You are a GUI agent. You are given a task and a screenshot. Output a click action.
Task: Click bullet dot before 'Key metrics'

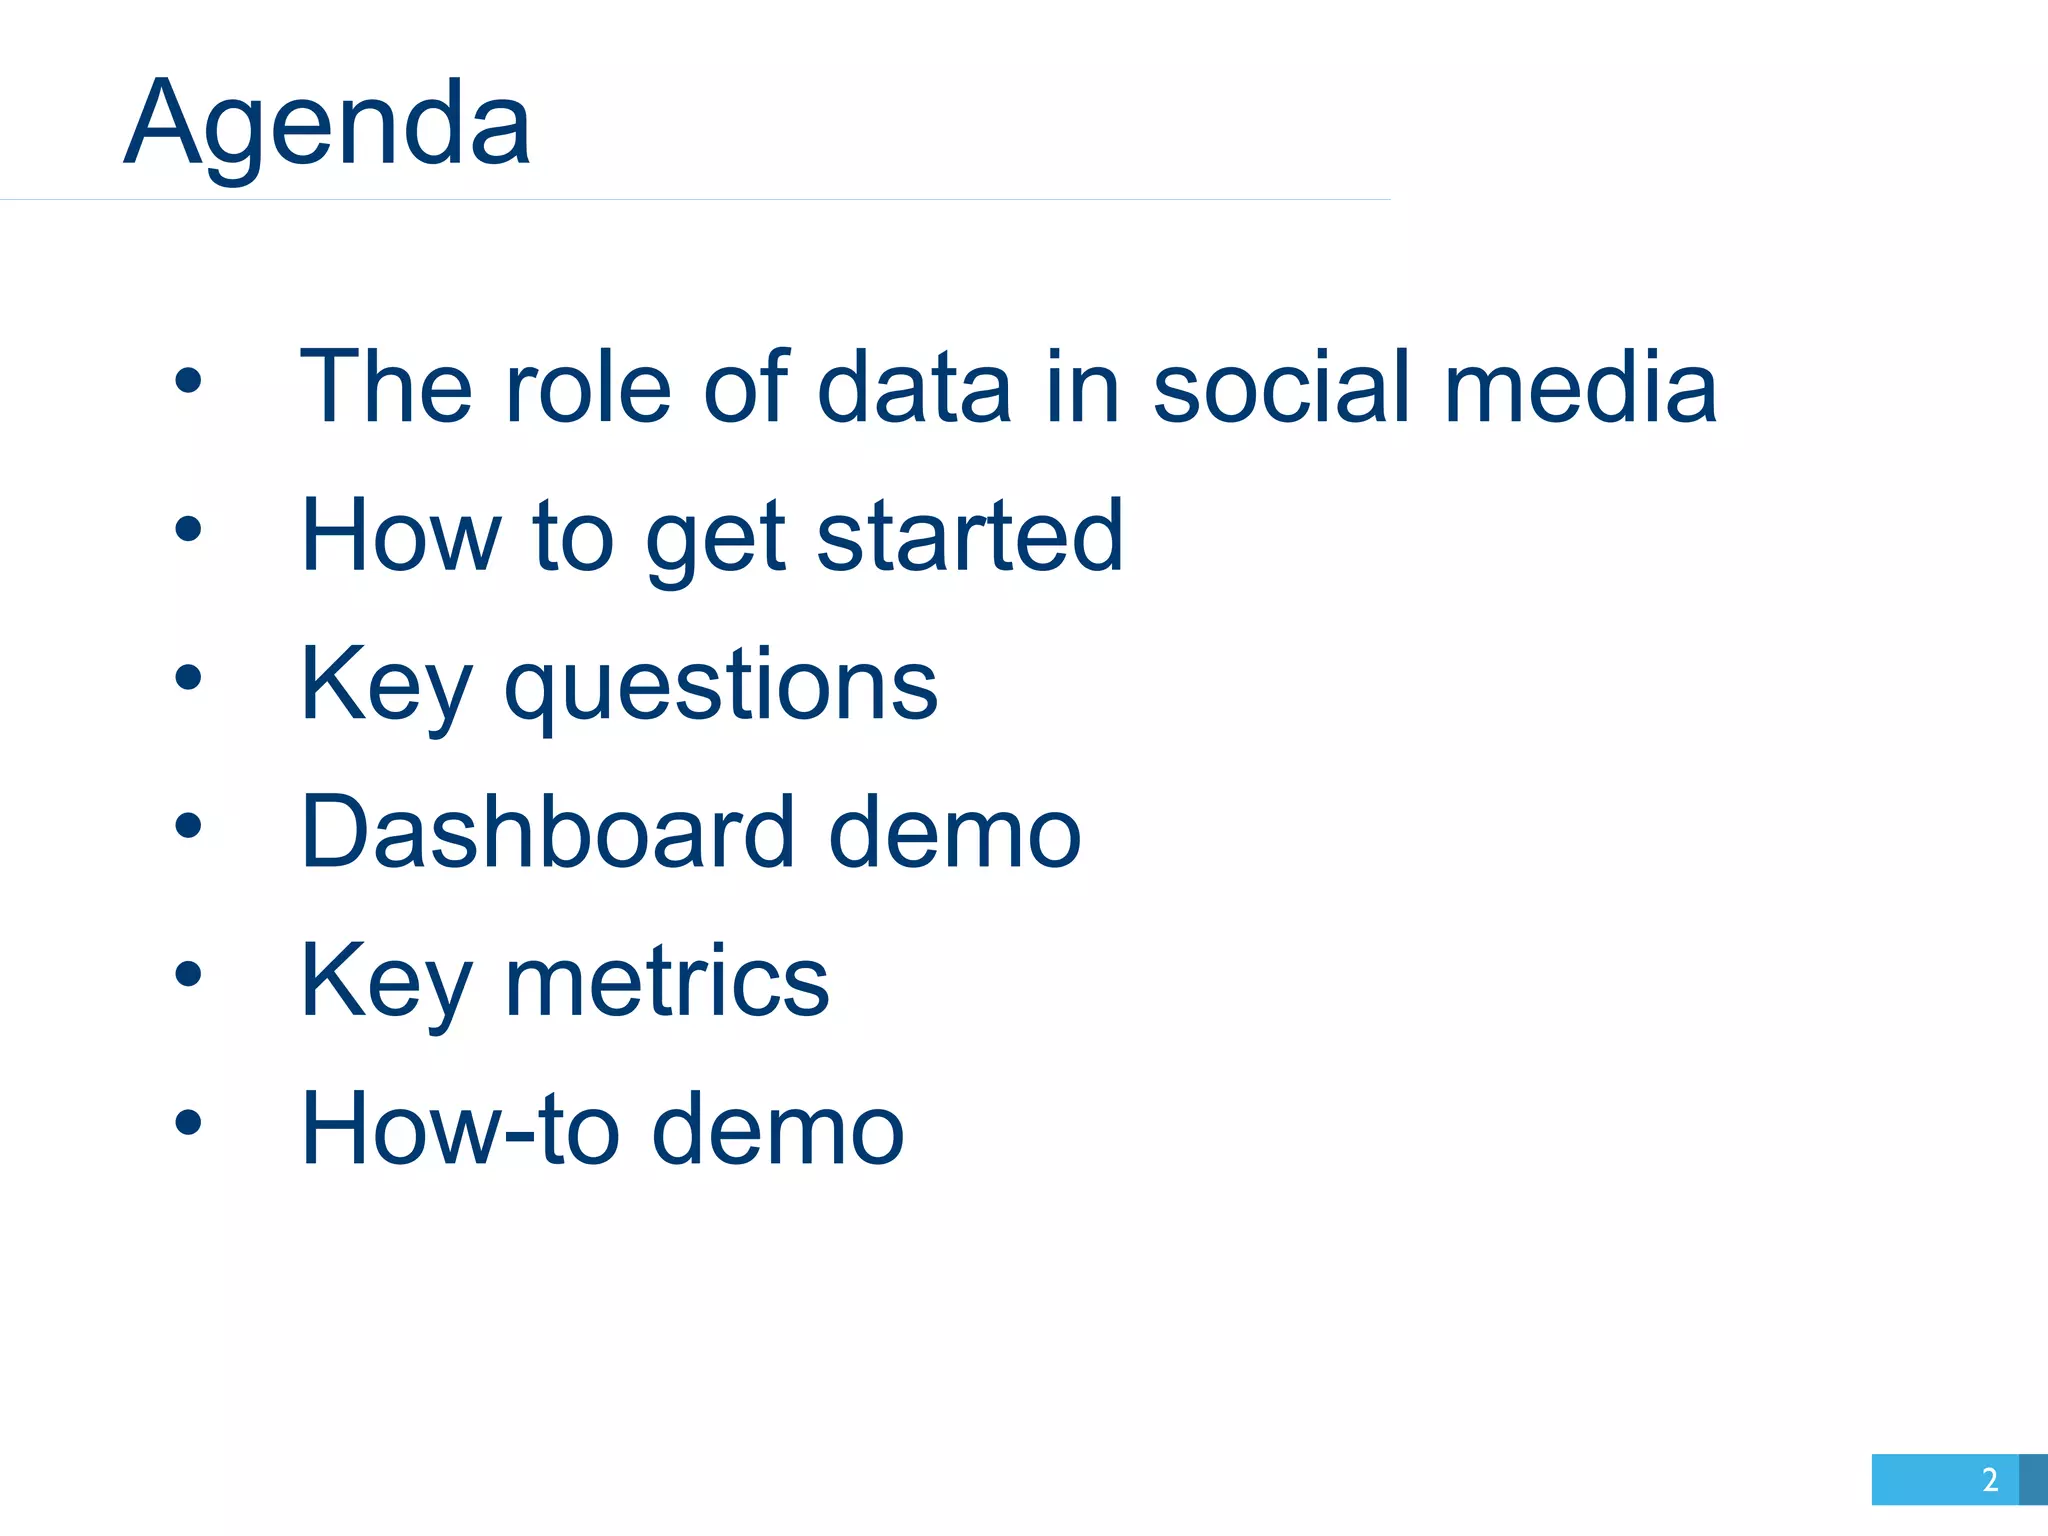click(188, 974)
